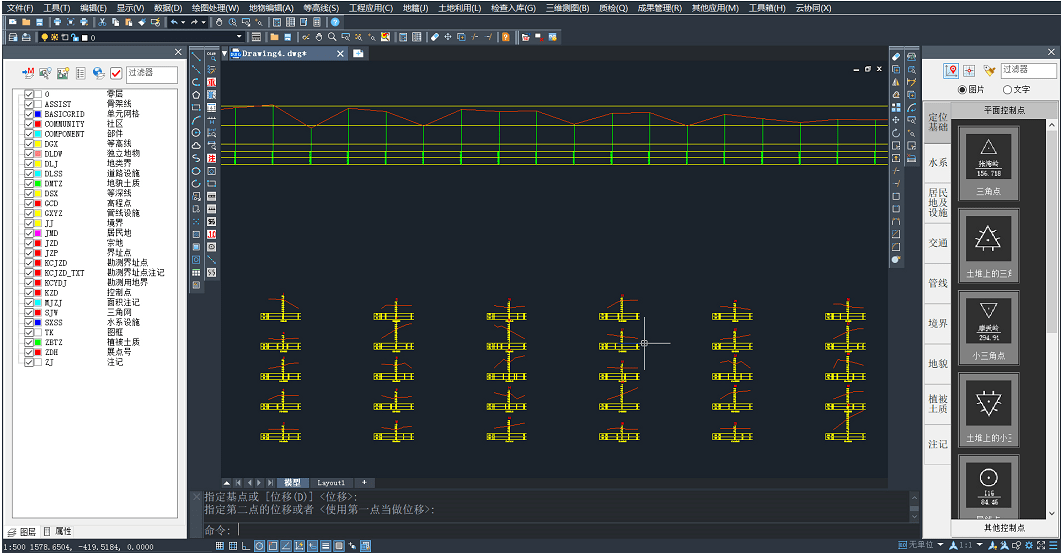Click the Print icon in top toolbar

click(57, 22)
